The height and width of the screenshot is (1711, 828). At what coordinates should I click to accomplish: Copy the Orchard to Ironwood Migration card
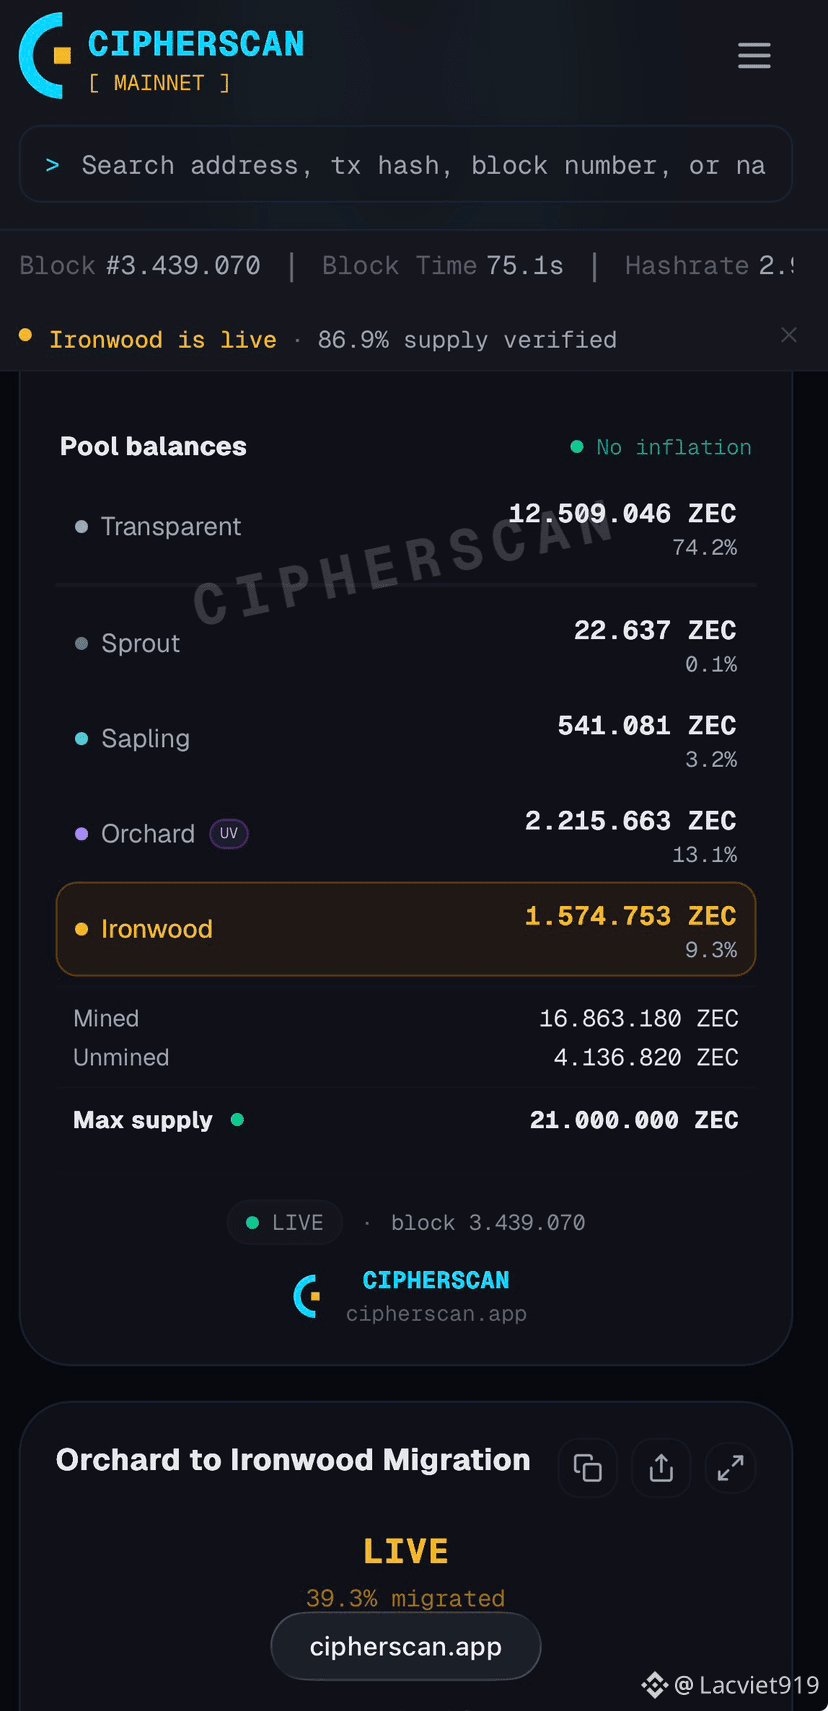[x=587, y=1468]
